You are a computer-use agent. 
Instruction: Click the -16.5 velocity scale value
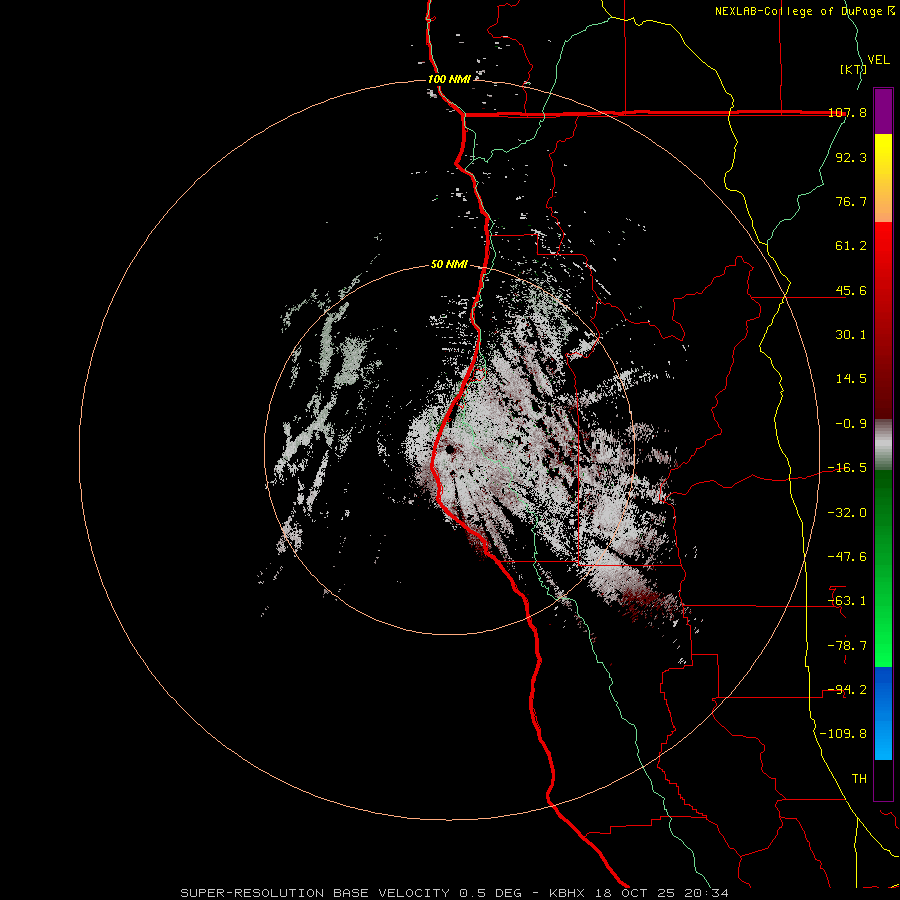[x=847, y=468]
